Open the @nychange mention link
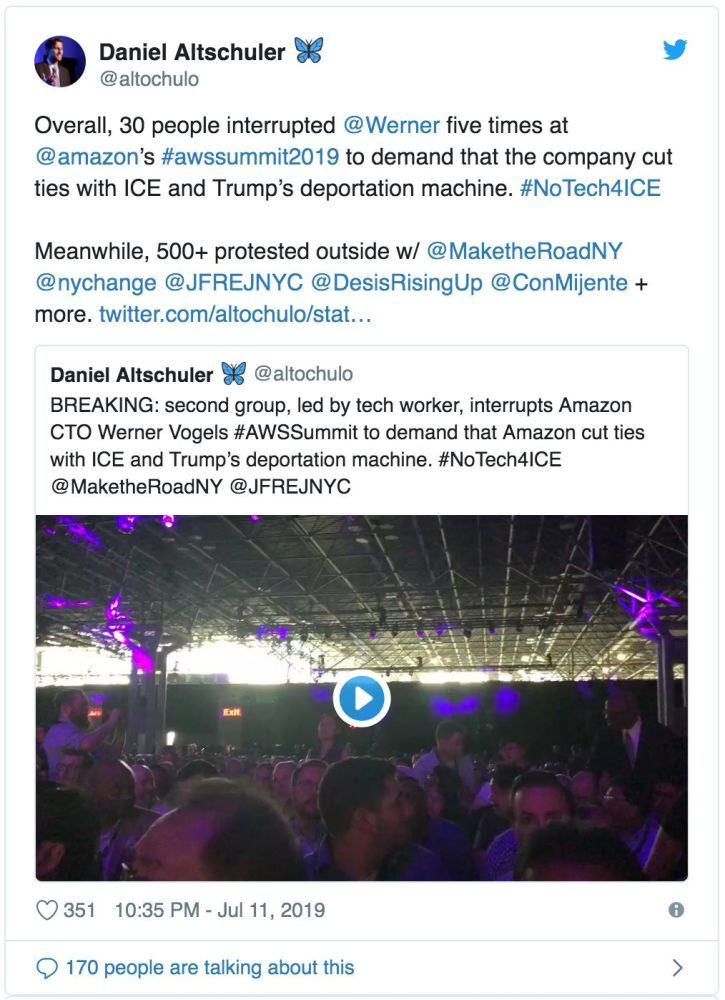The image size is (725, 1000). [96, 283]
